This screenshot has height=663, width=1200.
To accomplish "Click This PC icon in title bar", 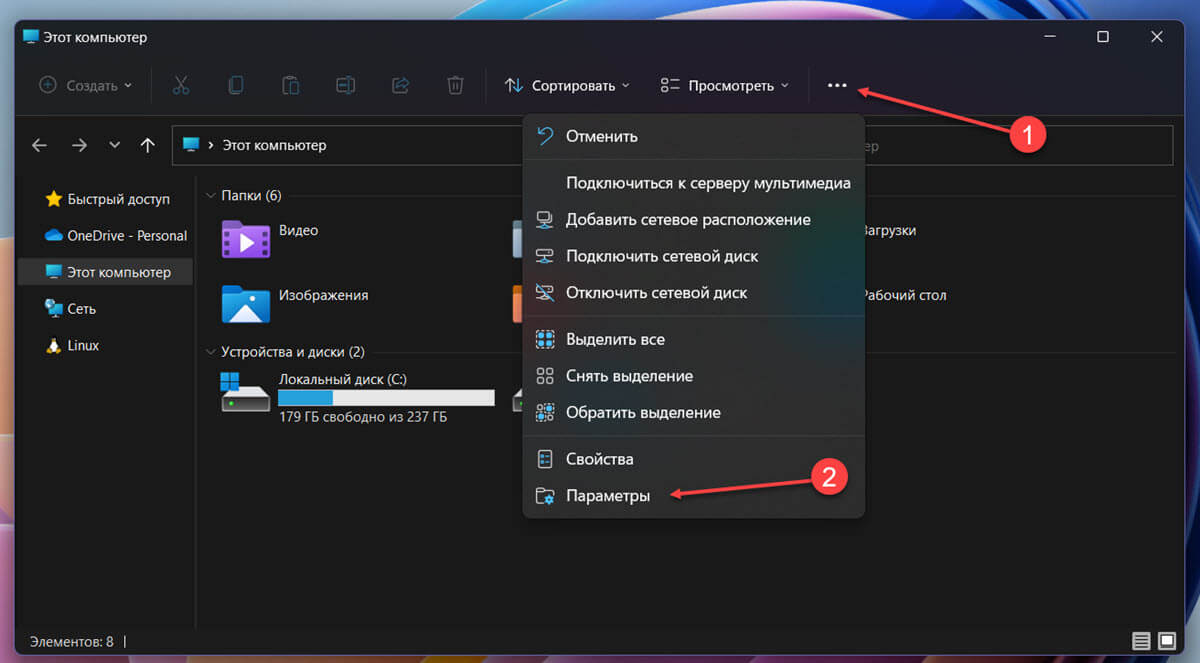I will (x=31, y=37).
